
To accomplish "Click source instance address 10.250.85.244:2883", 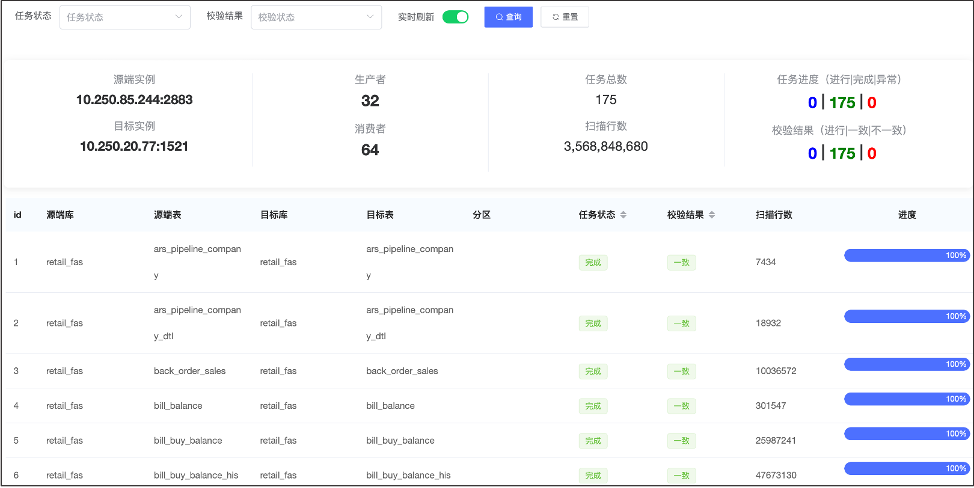I will [134, 100].
